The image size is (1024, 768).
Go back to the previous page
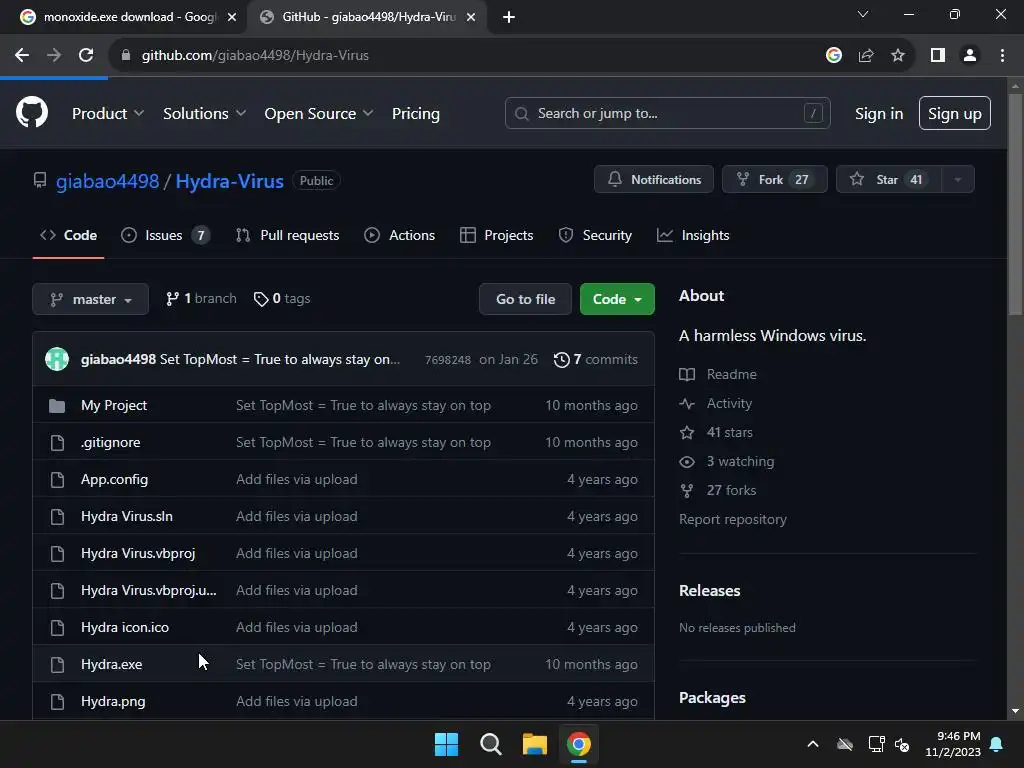[x=22, y=56]
